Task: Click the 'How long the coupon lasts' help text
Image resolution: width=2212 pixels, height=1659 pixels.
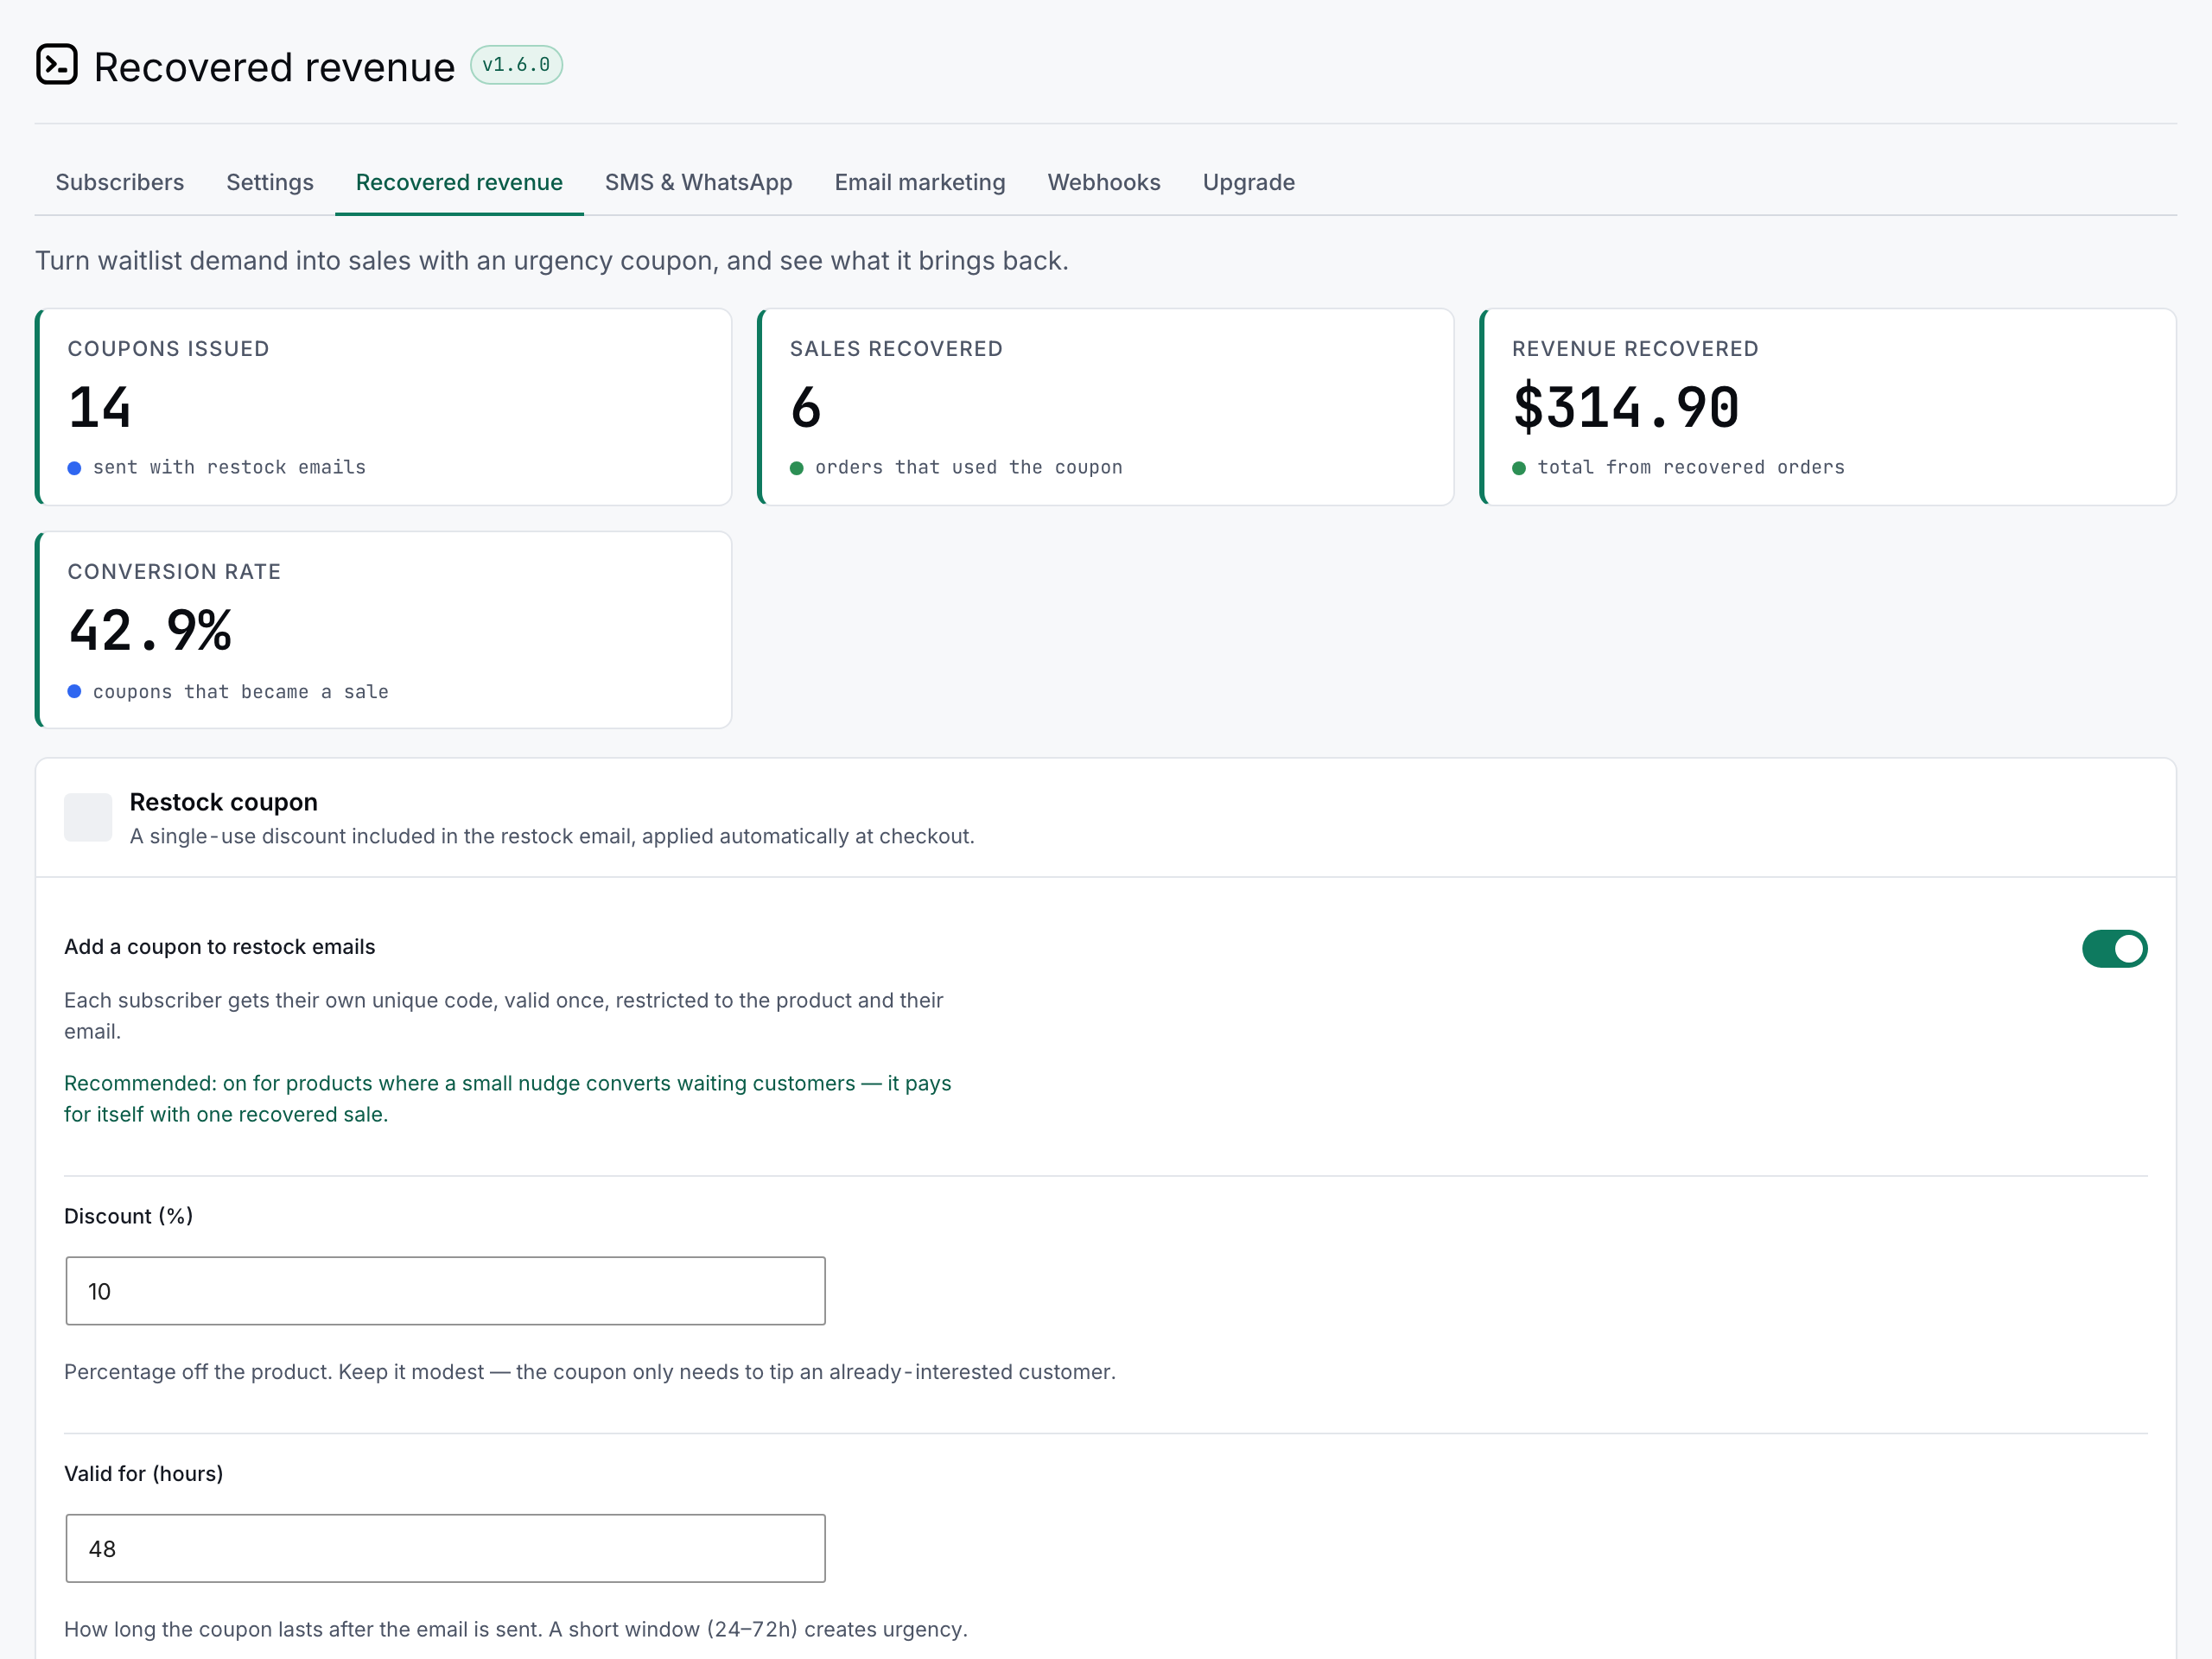Action: click(x=516, y=1628)
